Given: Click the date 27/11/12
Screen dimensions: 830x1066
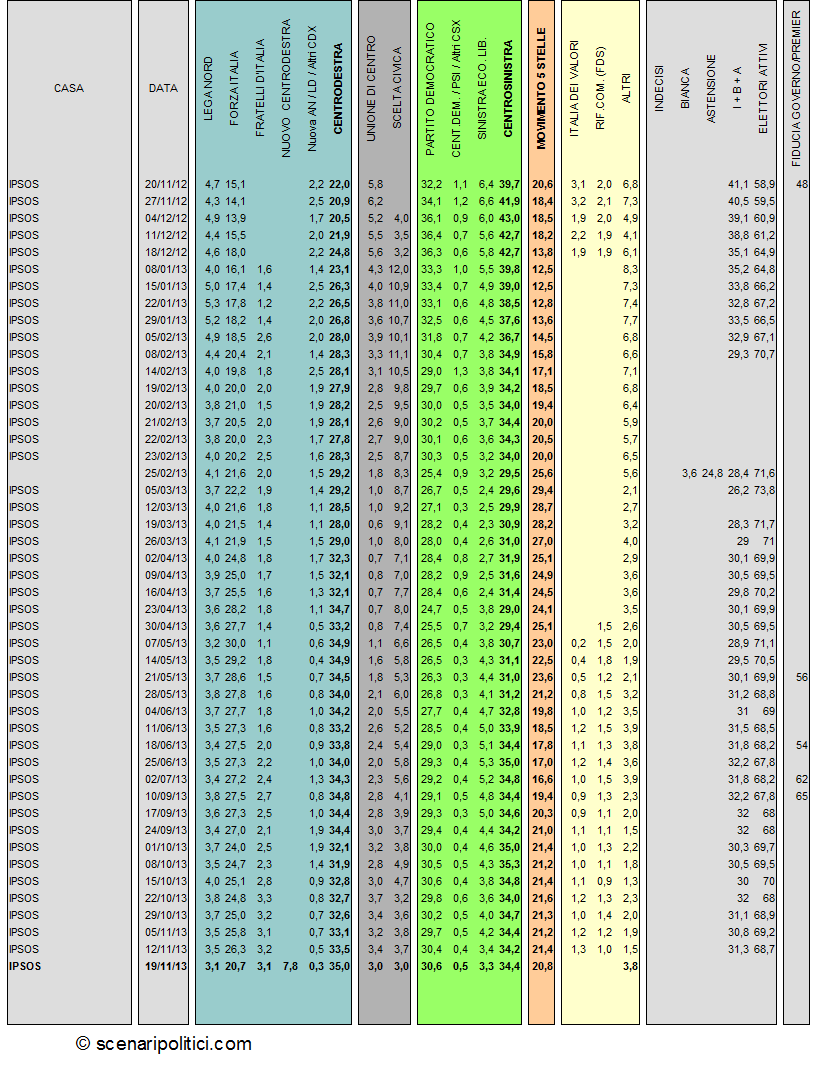Looking at the screenshot, I should [x=166, y=201].
